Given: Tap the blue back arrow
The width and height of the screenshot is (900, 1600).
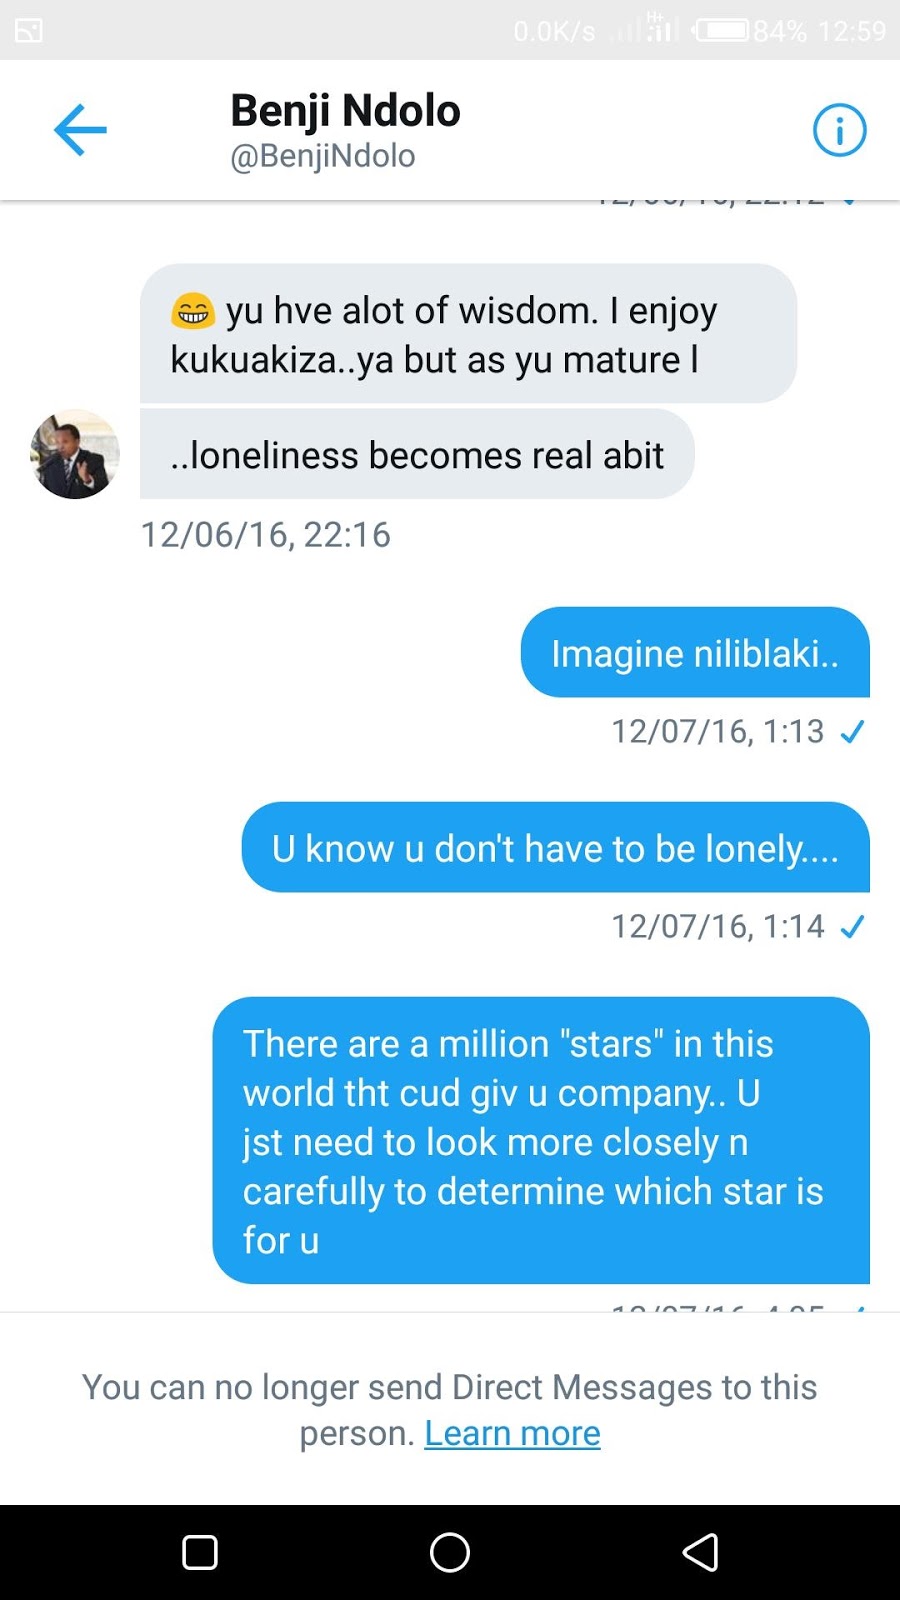Looking at the screenshot, I should tap(80, 130).
